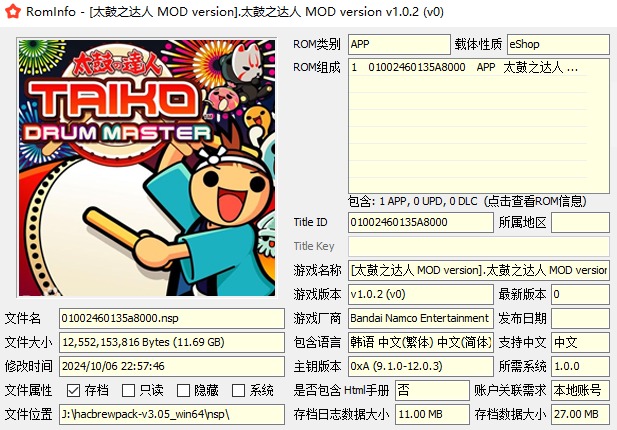Click the 文件名 field 01002460135a8000.nsp
This screenshot has width=617, height=430.
[x=172, y=318]
